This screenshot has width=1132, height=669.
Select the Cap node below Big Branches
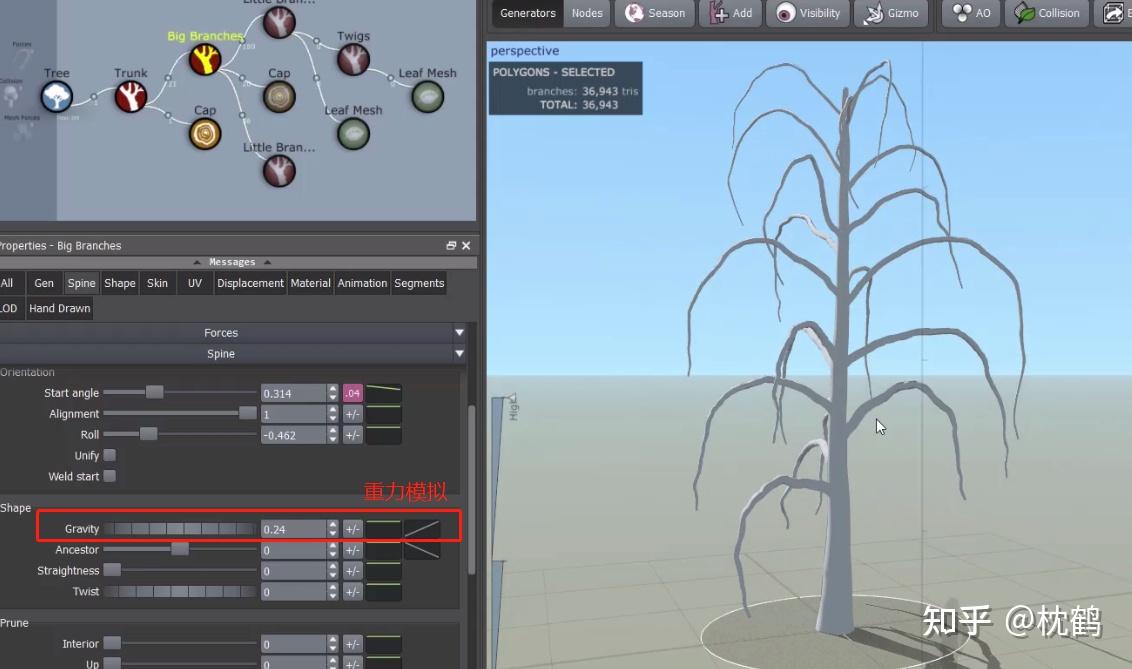tap(205, 134)
